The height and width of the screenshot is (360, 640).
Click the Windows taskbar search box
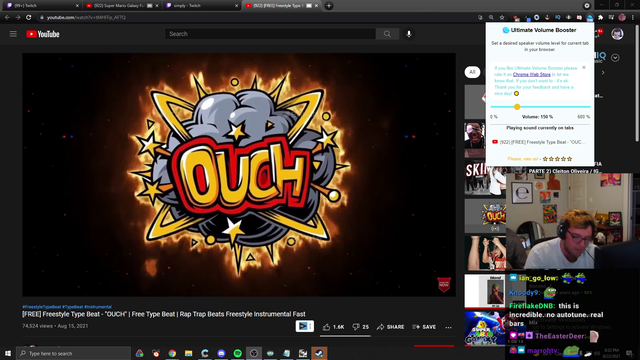pos(73,353)
